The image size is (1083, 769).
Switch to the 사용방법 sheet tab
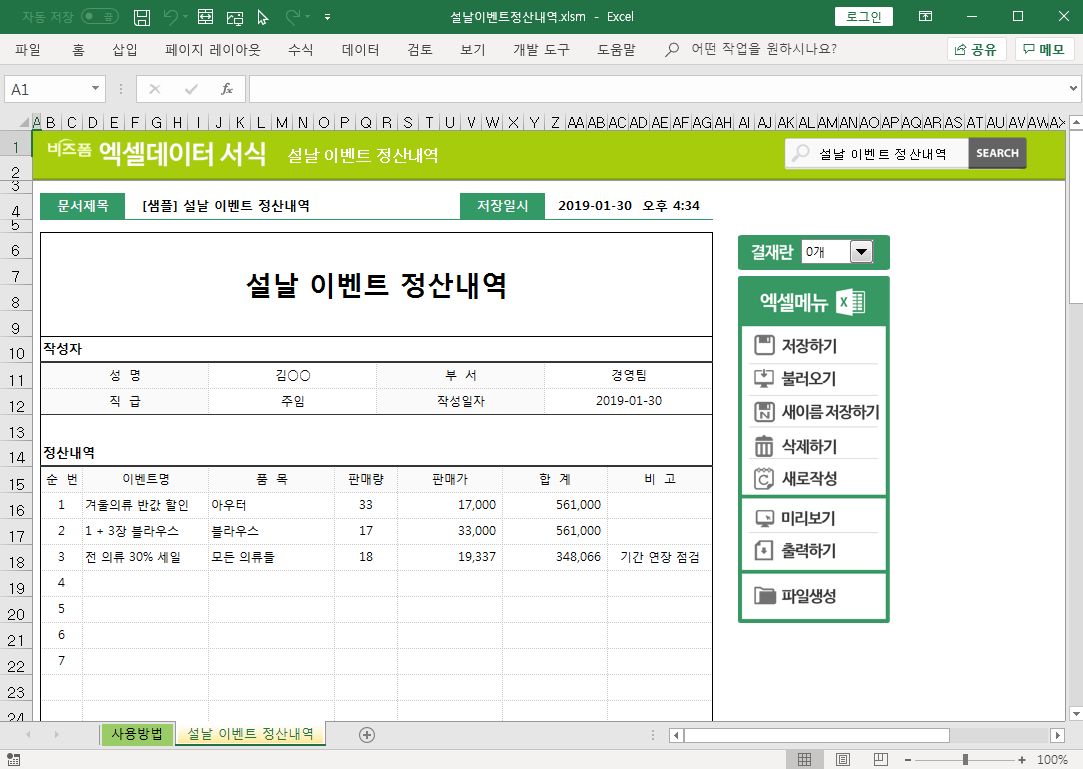click(137, 734)
